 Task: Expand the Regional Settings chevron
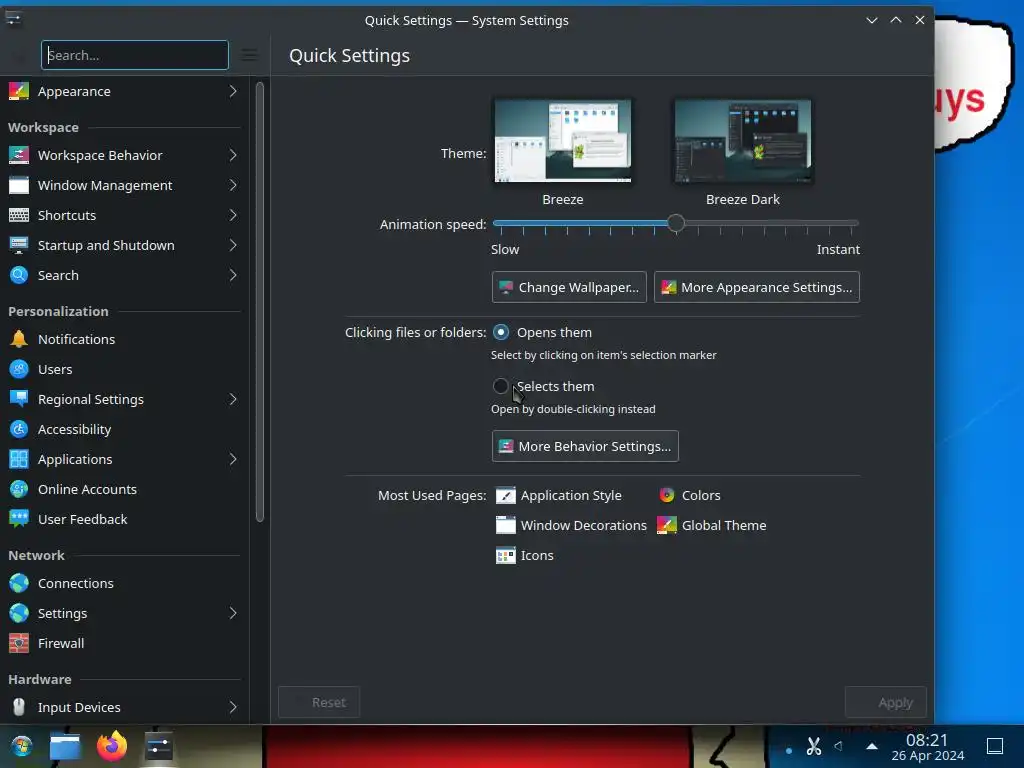coord(232,399)
